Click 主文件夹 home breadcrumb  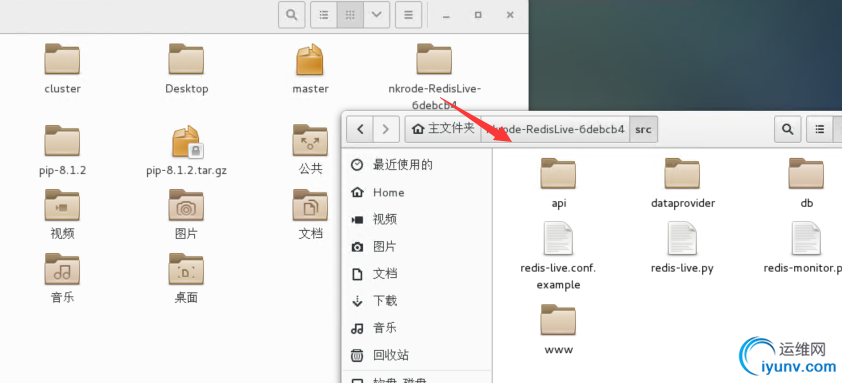[443, 129]
